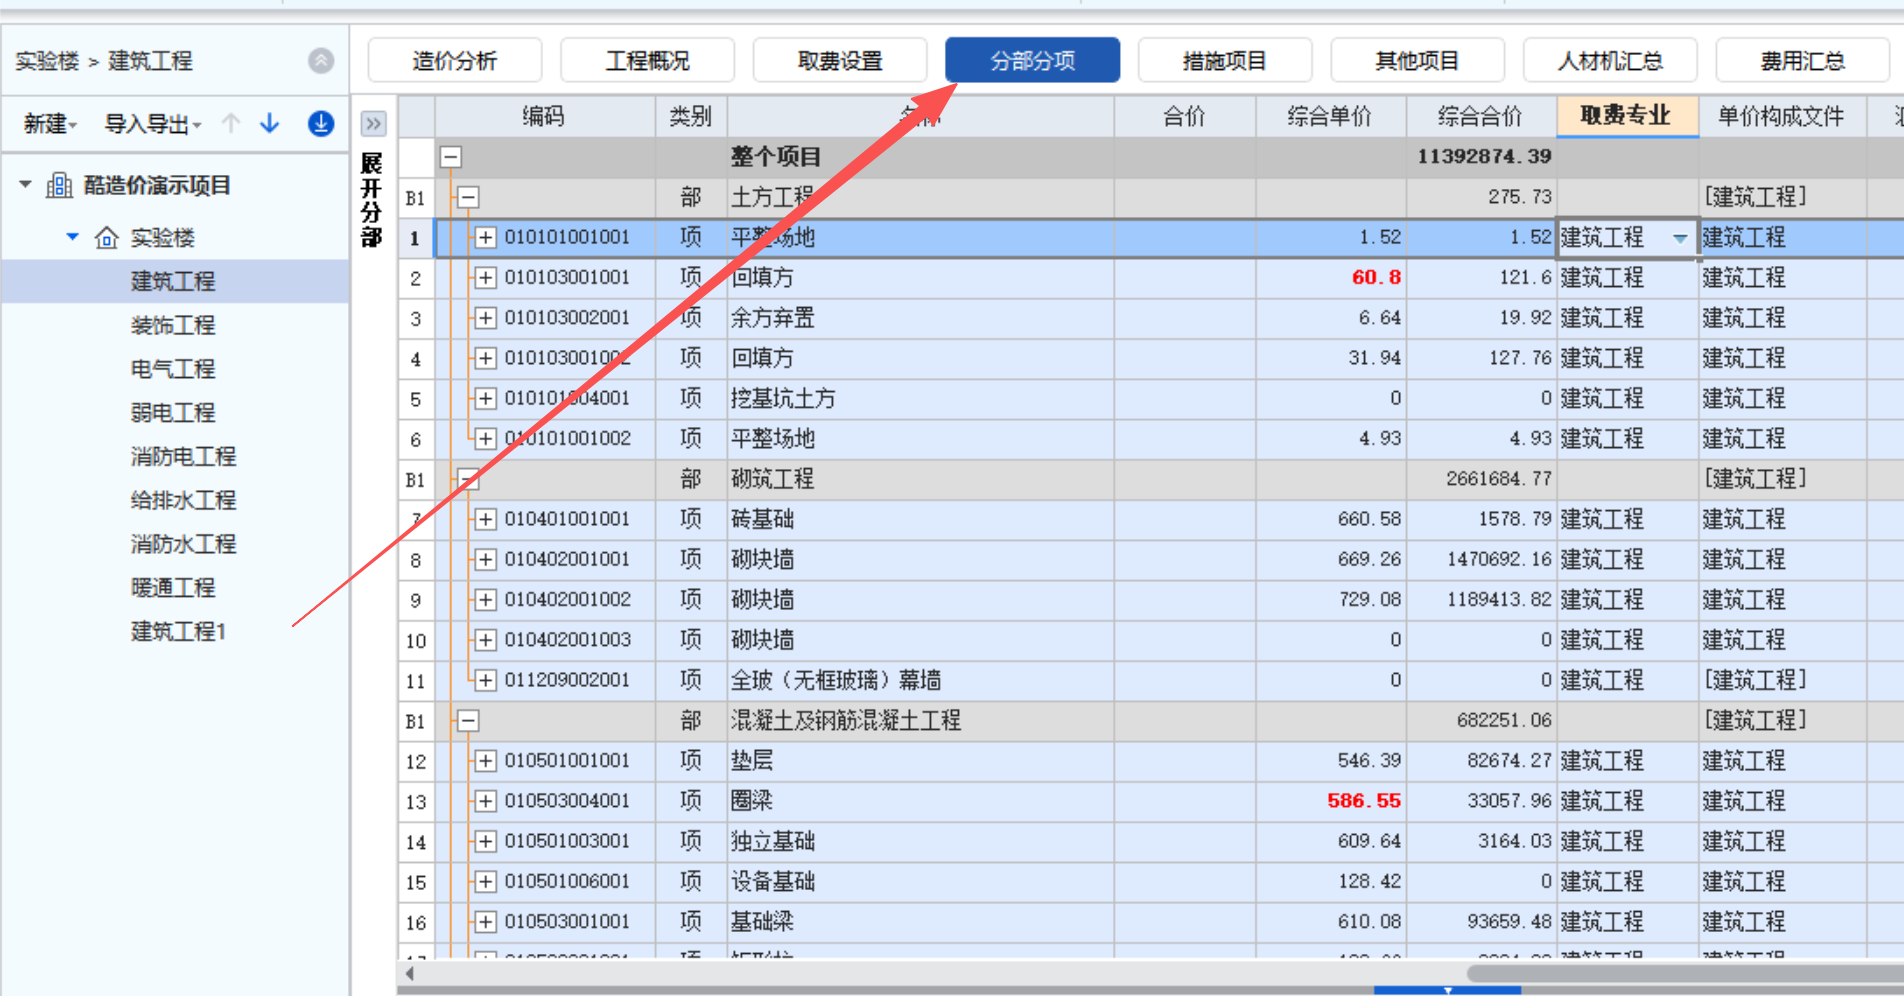Click the house icon beside 实验楼

(106, 238)
